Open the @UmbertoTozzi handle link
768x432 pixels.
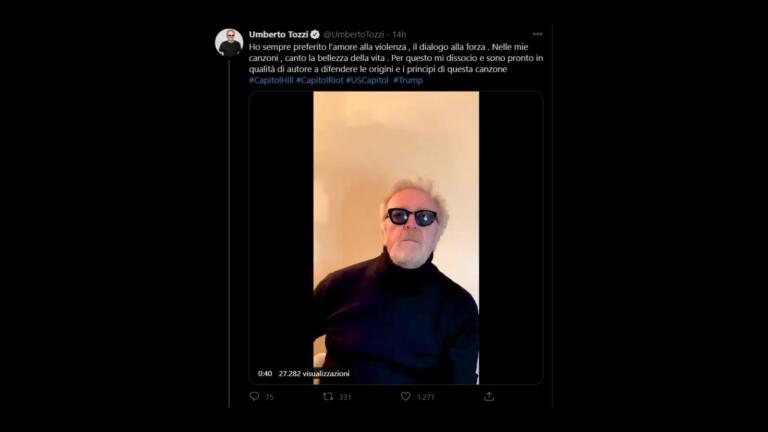tap(354, 34)
